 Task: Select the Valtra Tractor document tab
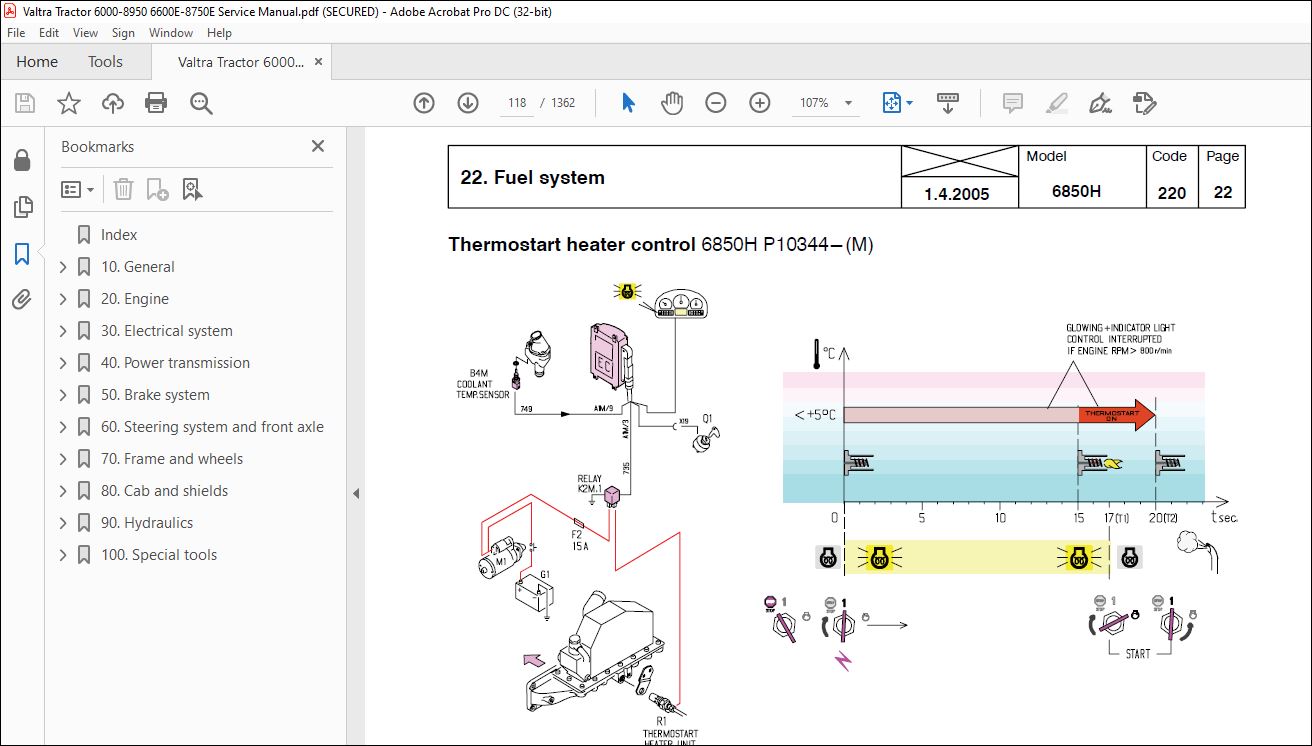click(x=241, y=62)
